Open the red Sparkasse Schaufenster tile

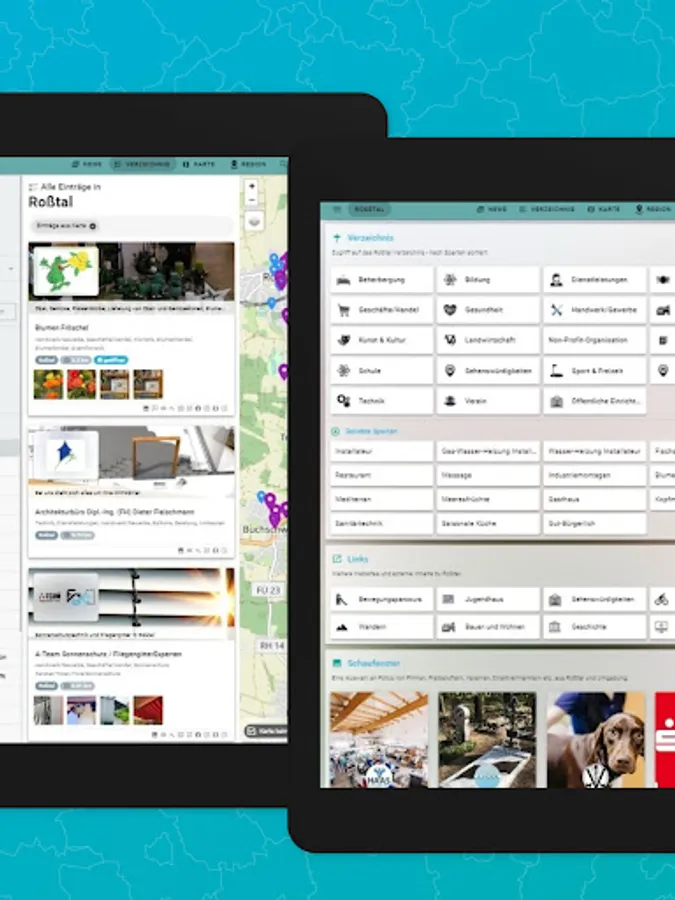point(665,739)
